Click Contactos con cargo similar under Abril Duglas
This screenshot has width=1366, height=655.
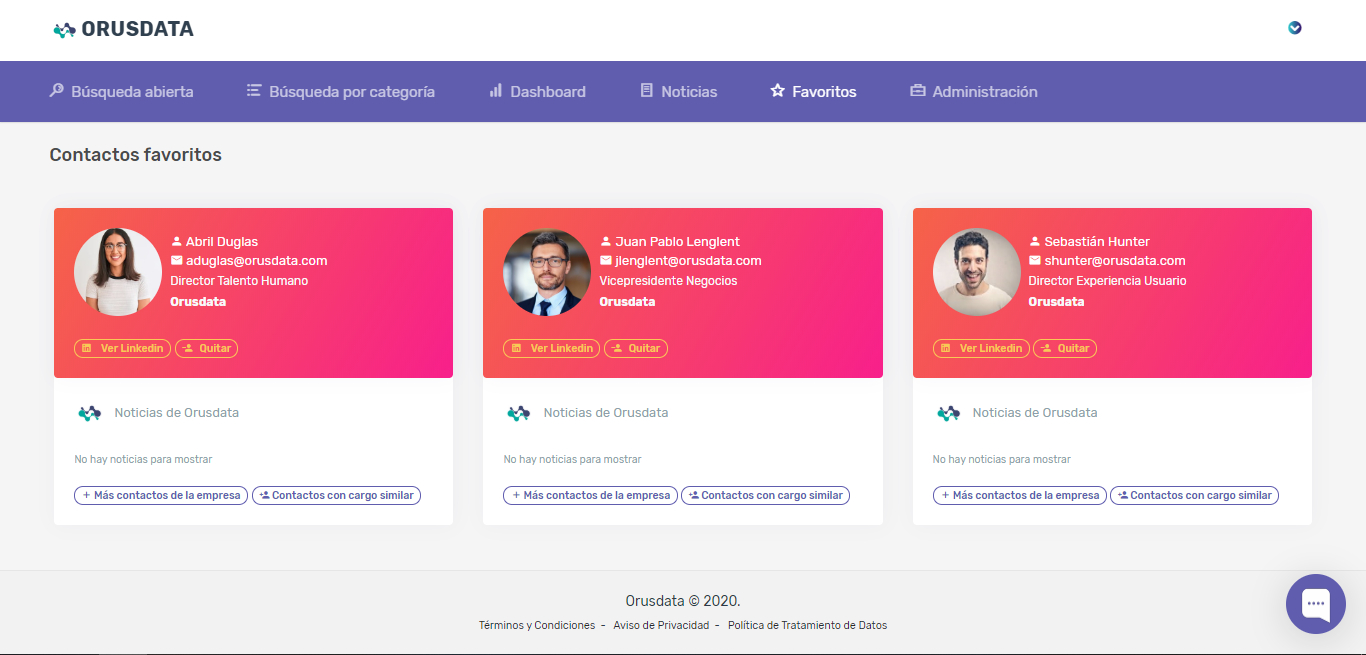tap(336, 495)
